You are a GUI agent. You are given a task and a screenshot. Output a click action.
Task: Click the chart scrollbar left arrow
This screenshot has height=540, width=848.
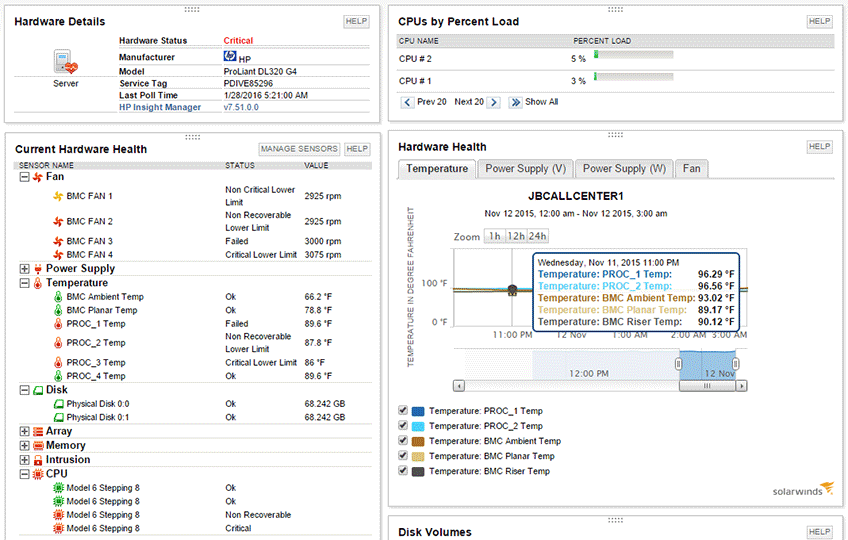(459, 386)
